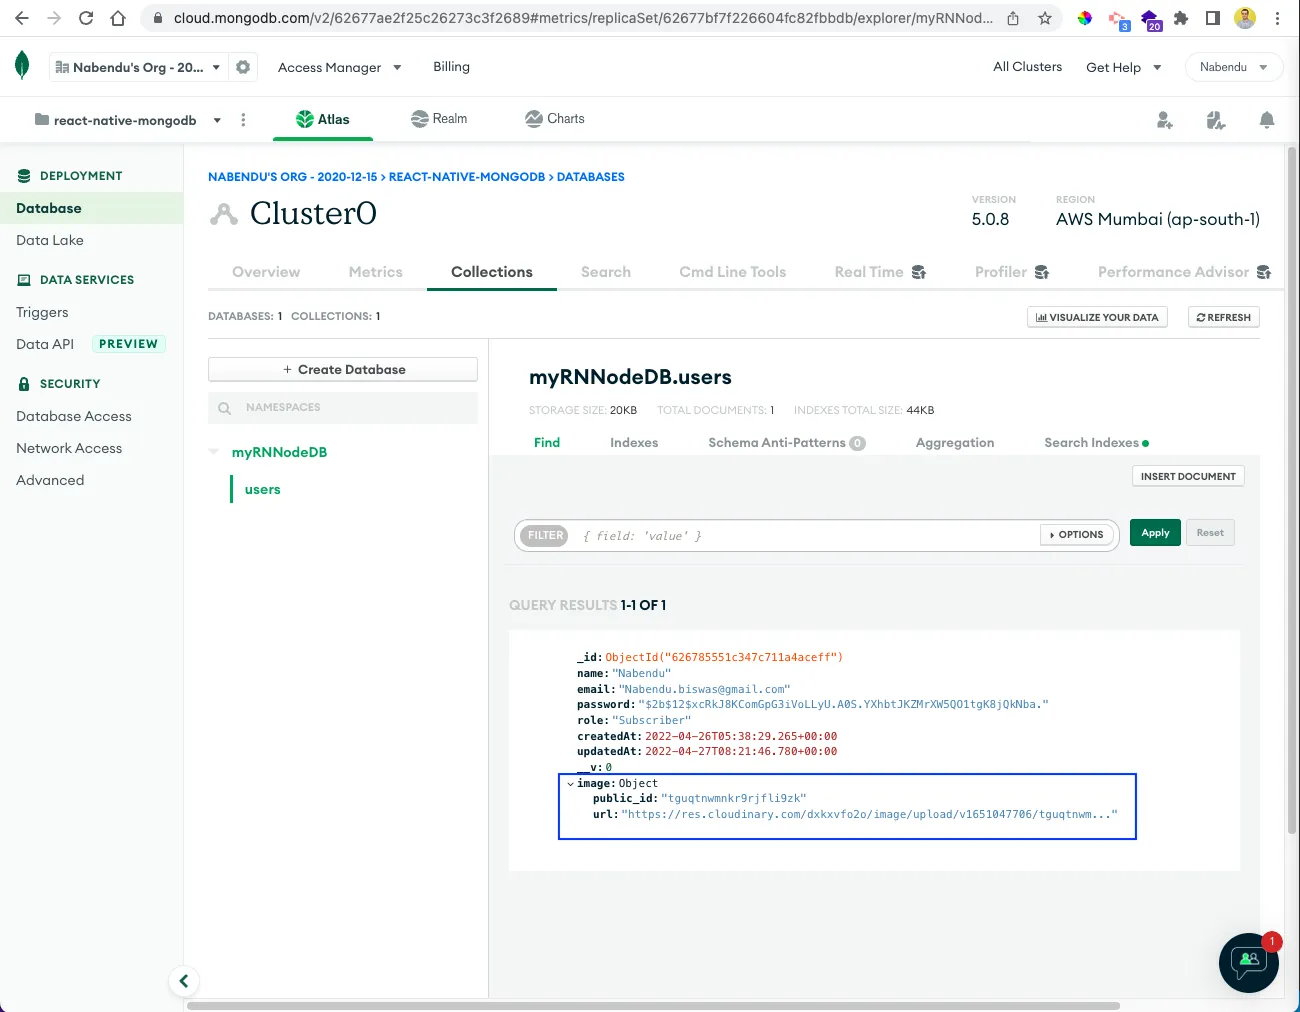Open the Search tab

tap(606, 272)
